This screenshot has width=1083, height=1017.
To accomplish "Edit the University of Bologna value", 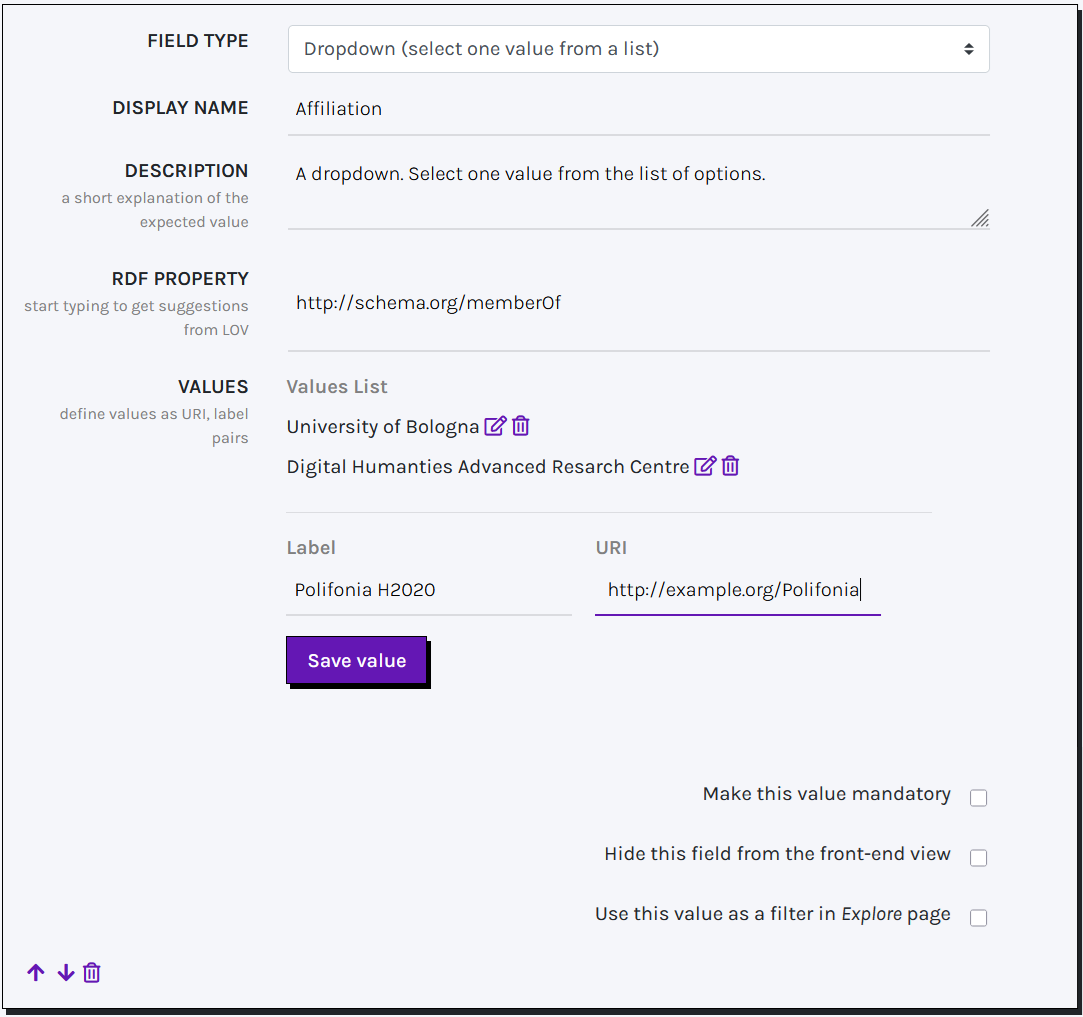I will 495,427.
